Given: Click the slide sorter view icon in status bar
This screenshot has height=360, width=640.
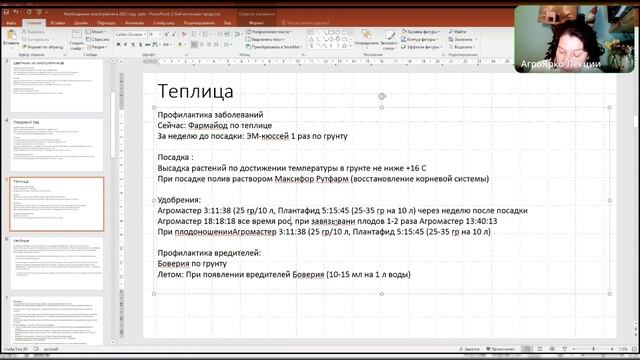Looking at the screenshot, I should [540, 349].
